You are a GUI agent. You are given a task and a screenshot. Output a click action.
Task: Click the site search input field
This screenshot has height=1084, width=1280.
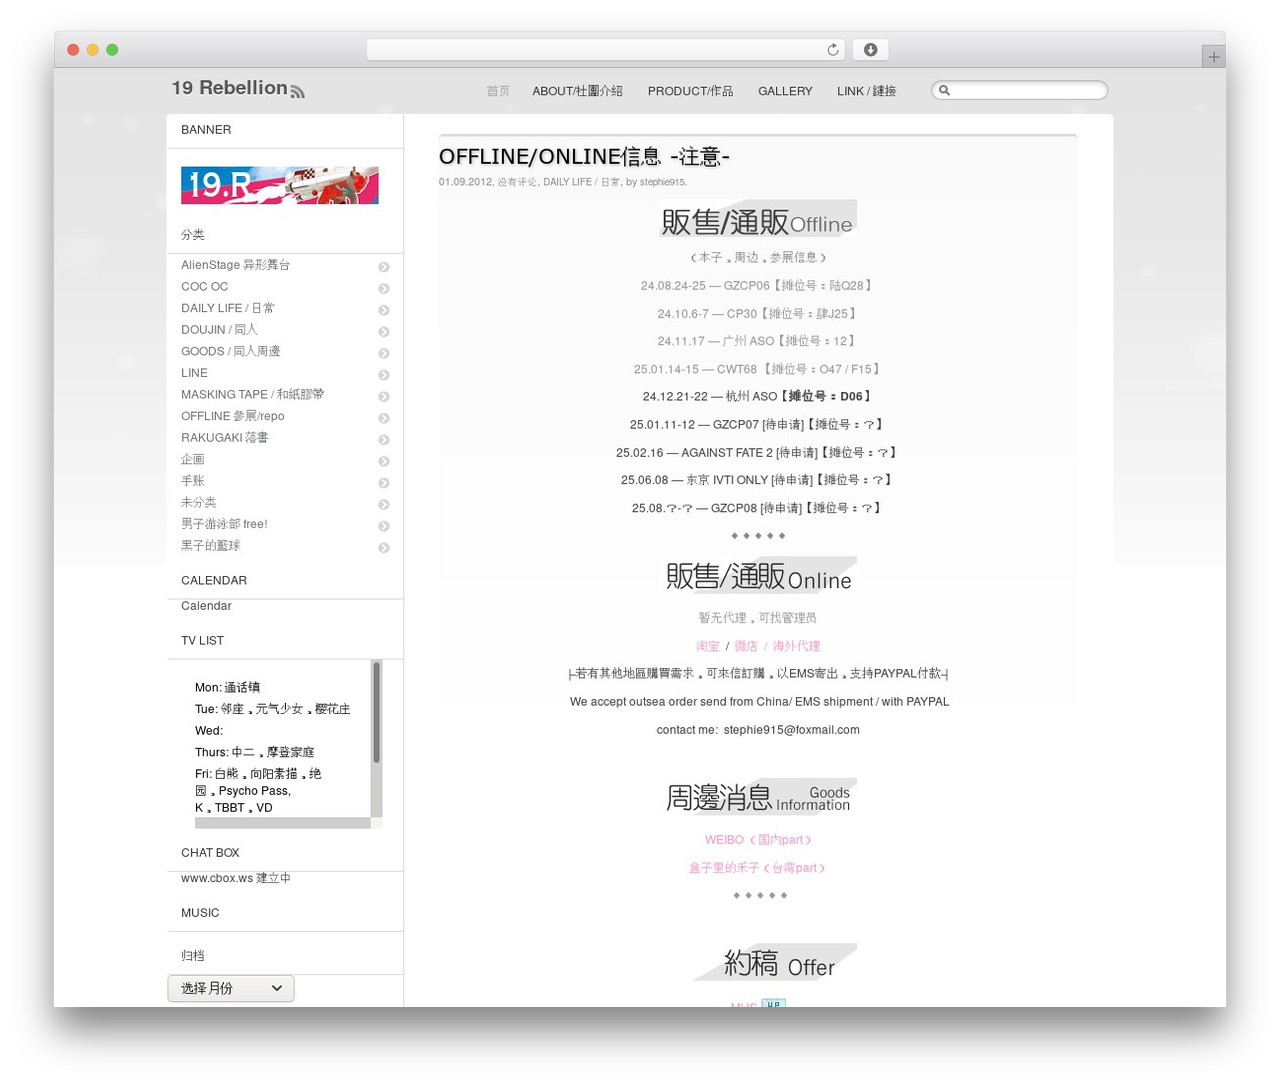tap(1019, 90)
